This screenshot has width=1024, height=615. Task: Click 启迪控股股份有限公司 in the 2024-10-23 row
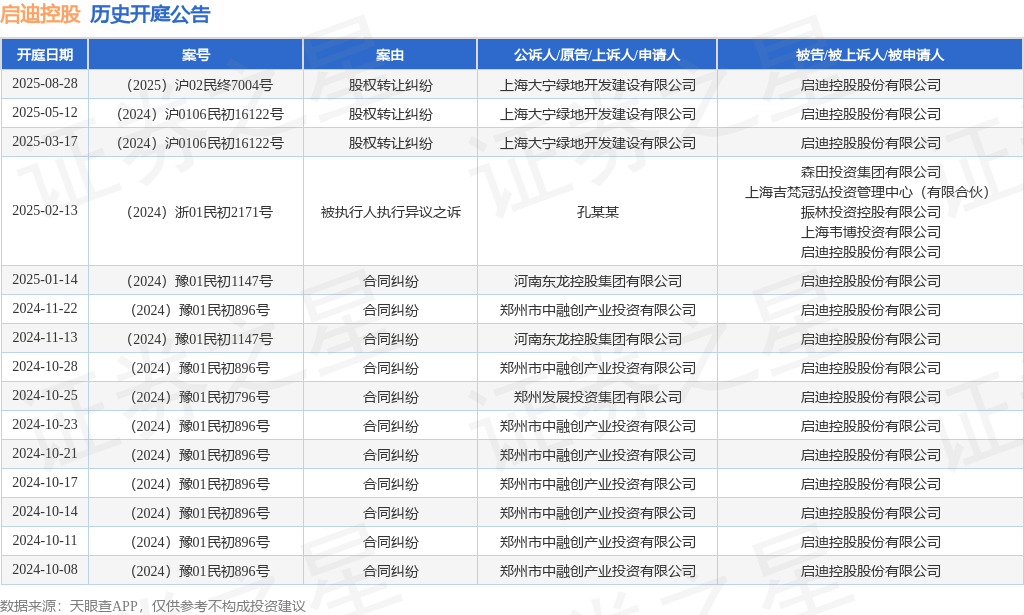[x=870, y=426]
